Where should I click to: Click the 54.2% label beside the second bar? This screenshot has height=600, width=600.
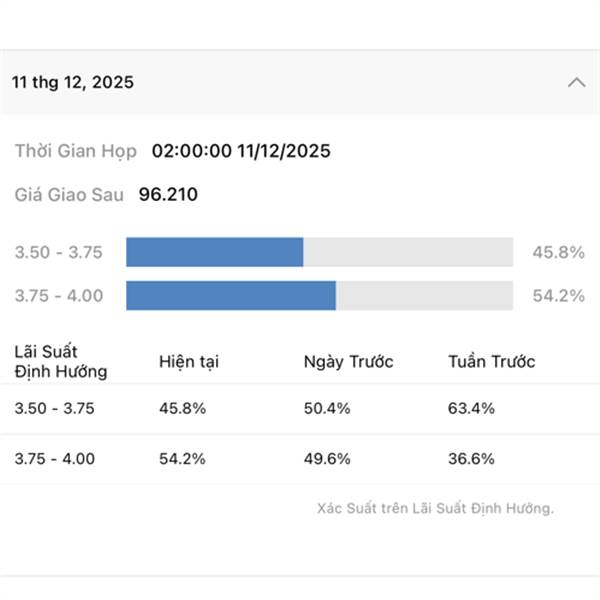(558, 296)
